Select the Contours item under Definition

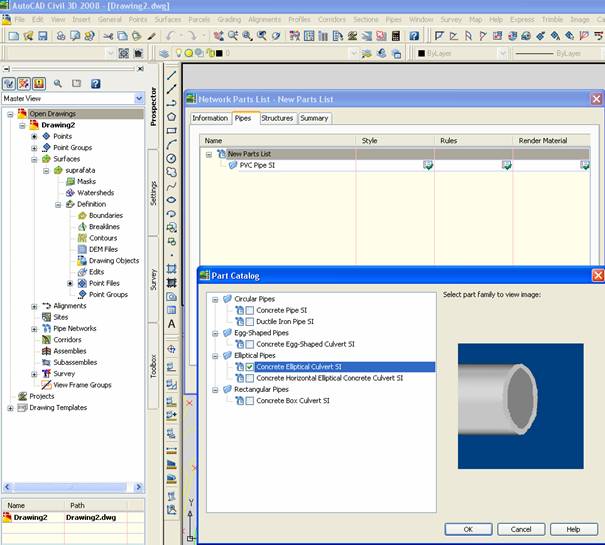coord(103,238)
